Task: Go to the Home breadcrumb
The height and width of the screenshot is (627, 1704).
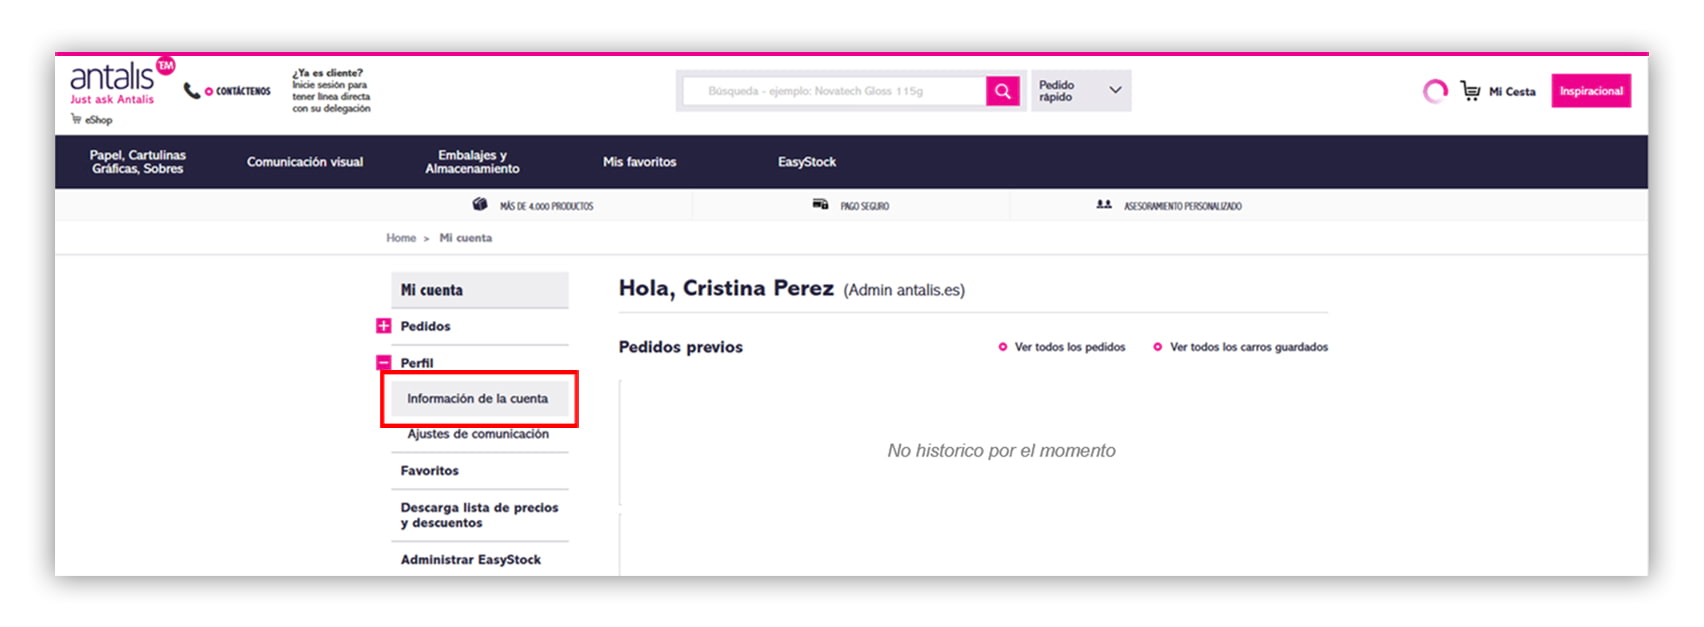Action: [401, 238]
